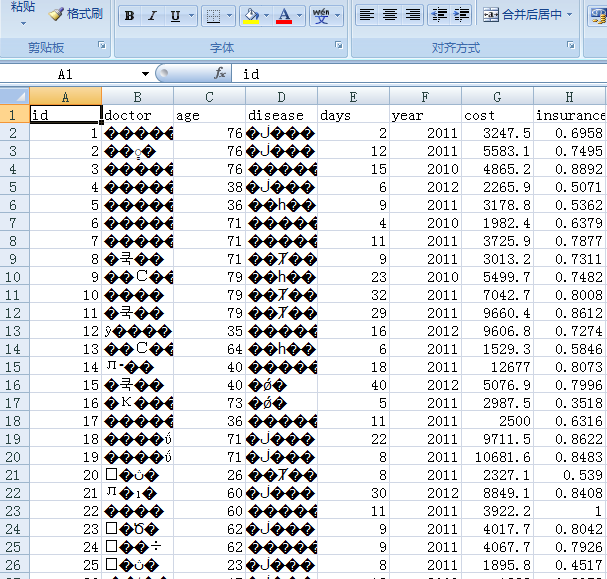Select the column D header
This screenshot has width=607, height=579.
[281, 97]
